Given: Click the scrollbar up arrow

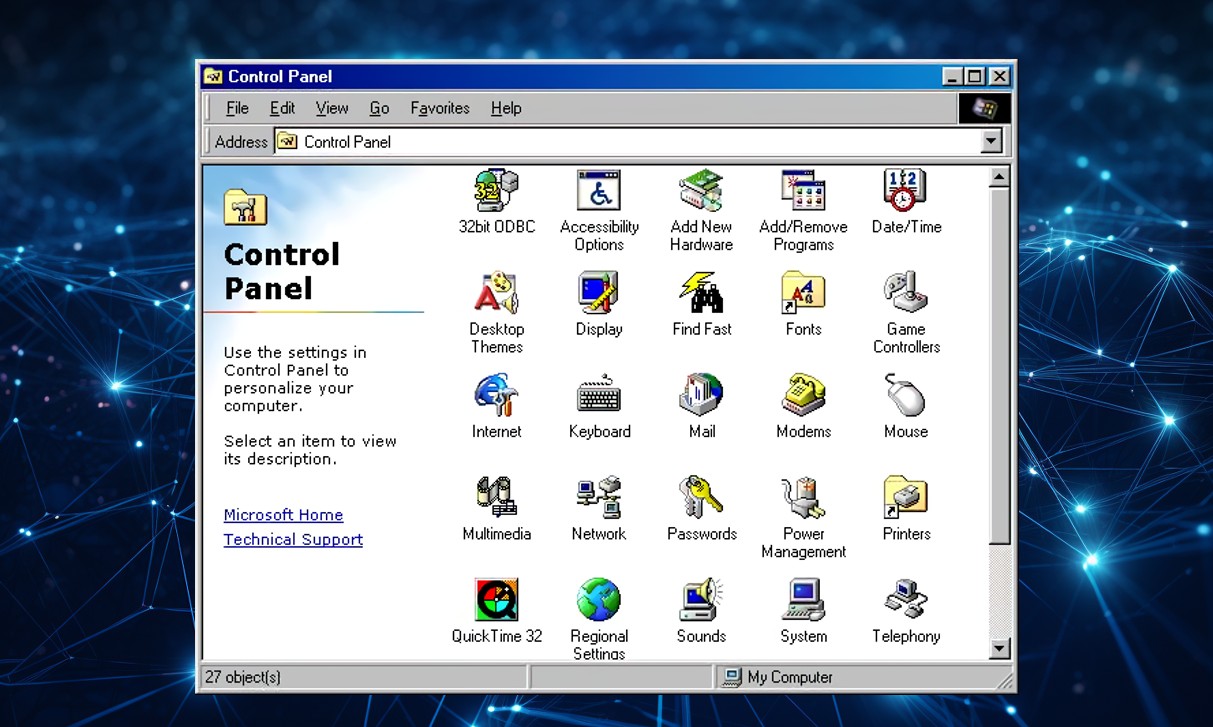Looking at the screenshot, I should click(999, 178).
